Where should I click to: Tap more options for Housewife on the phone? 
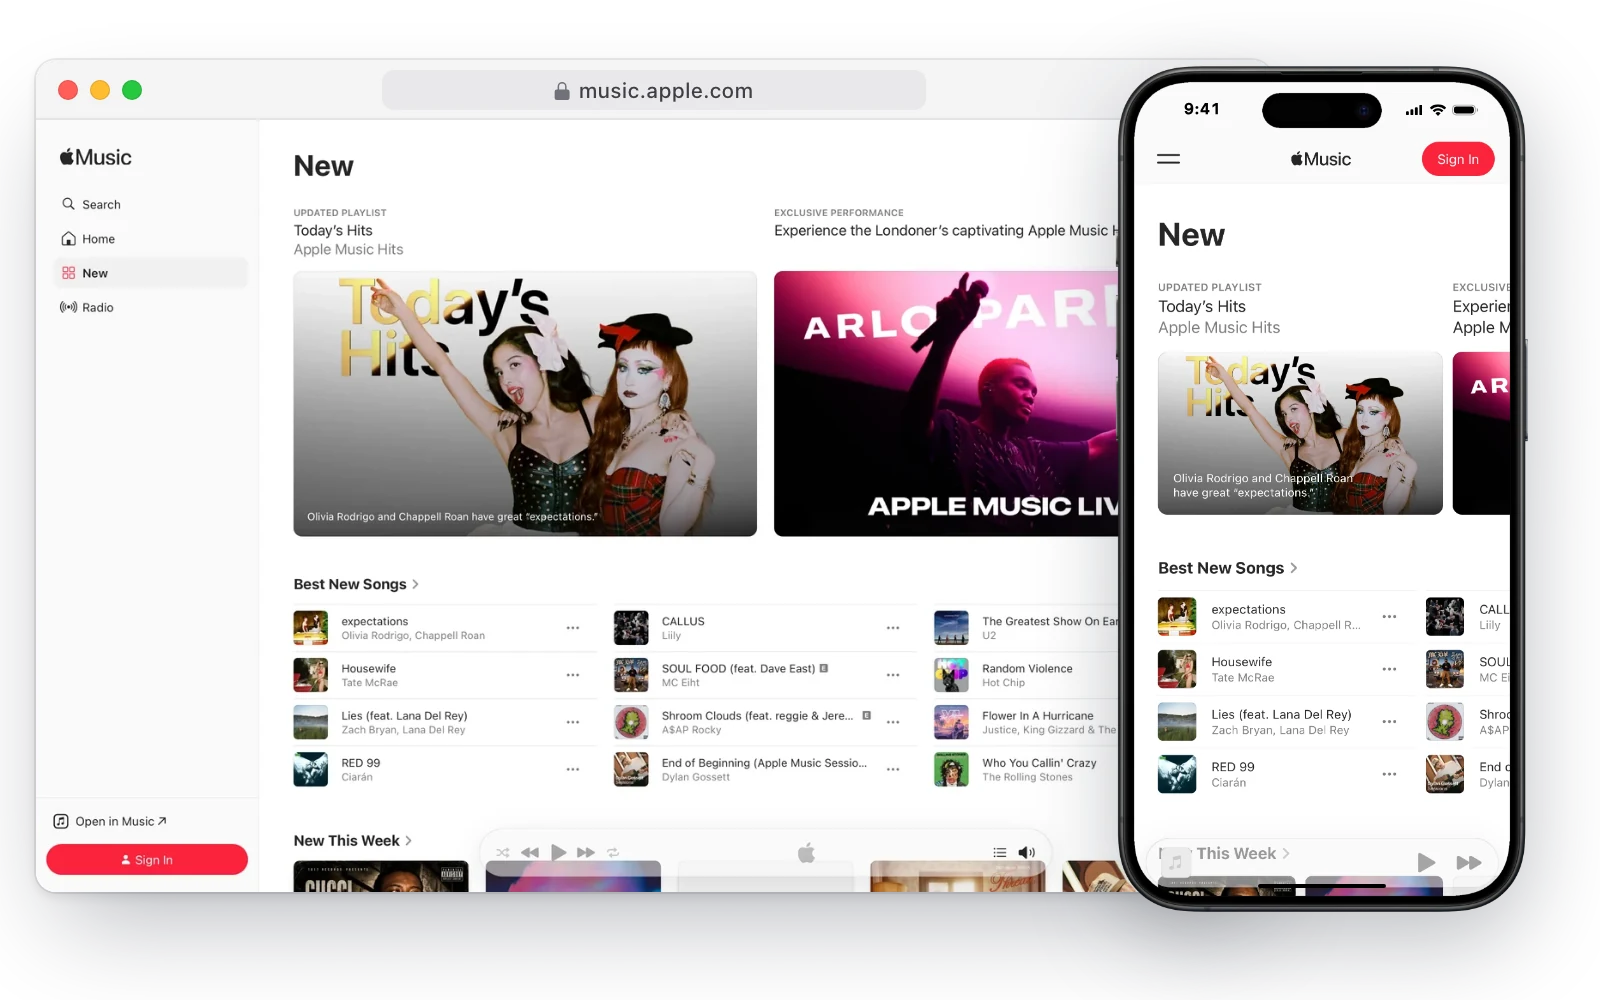pyautogui.click(x=1389, y=669)
